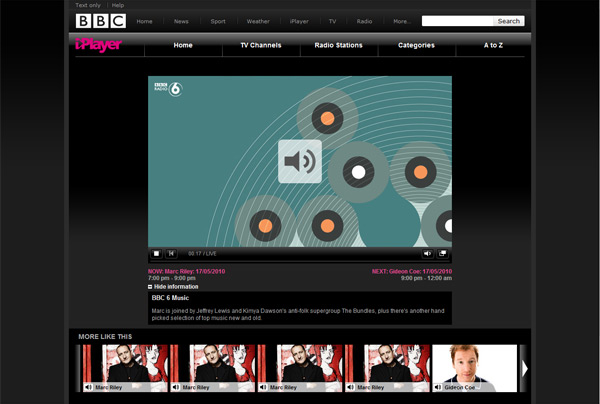The image size is (600, 404).
Task: Click the pink iPlayer logo
Action: pos(98,45)
